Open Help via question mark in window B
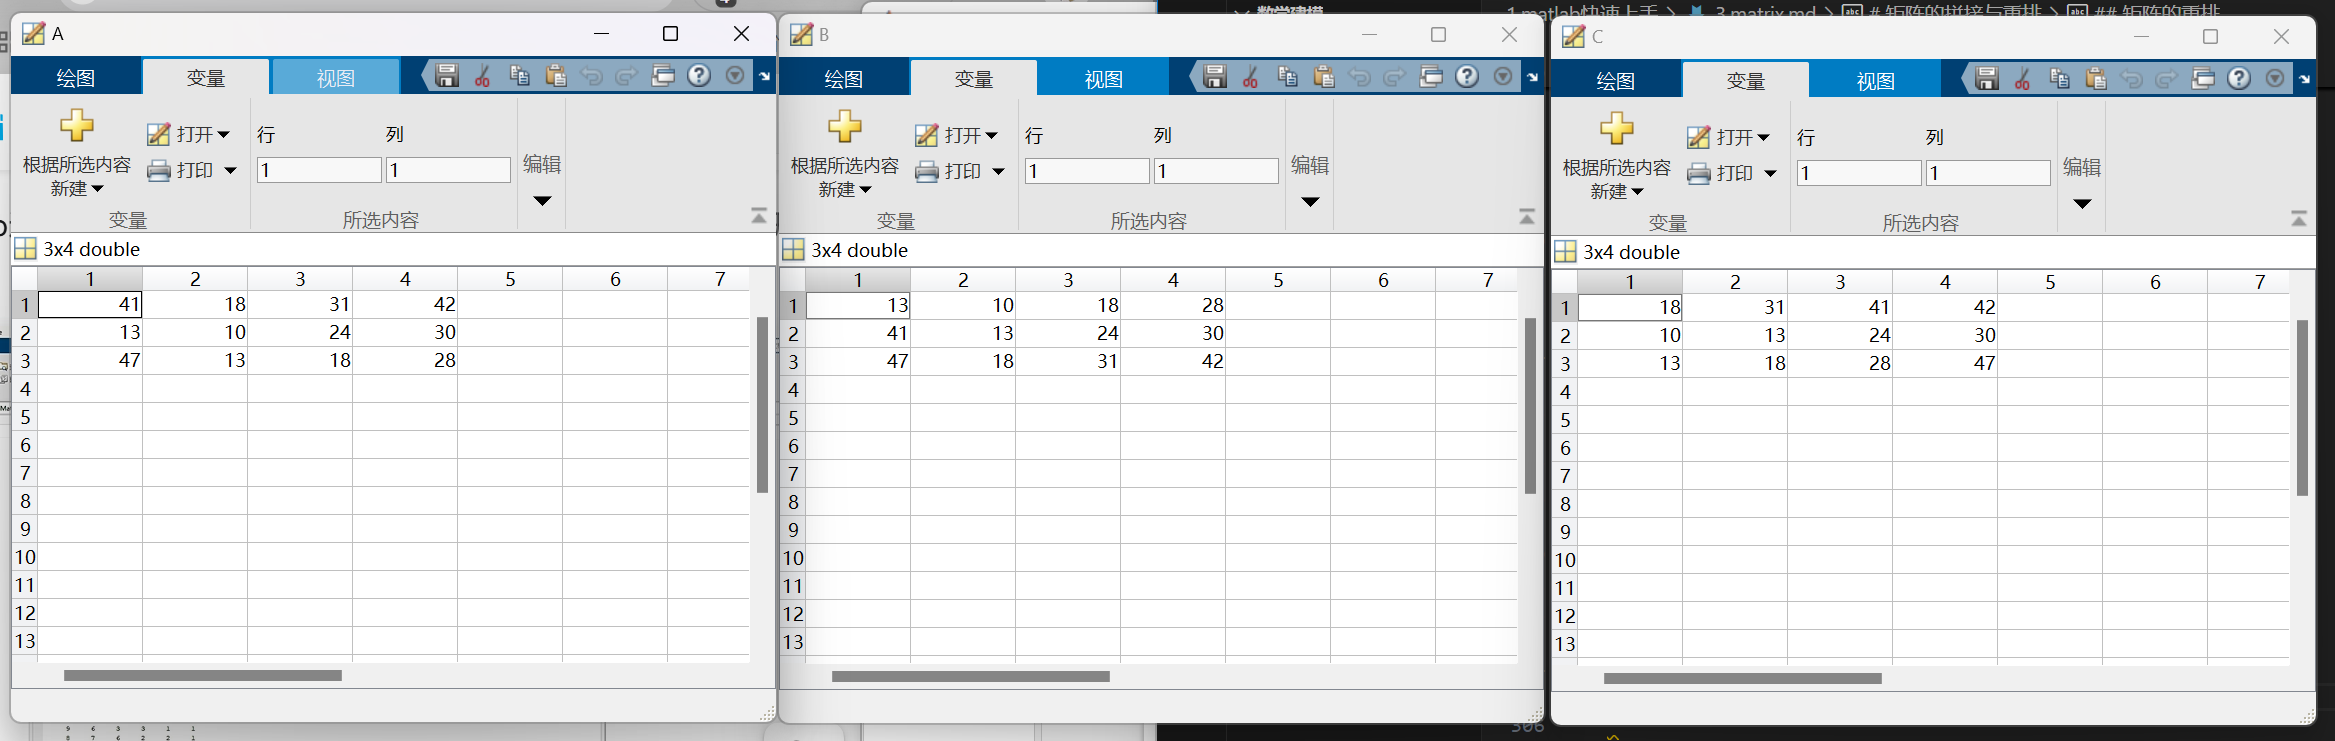Viewport: 2335px width, 741px height. [1467, 77]
